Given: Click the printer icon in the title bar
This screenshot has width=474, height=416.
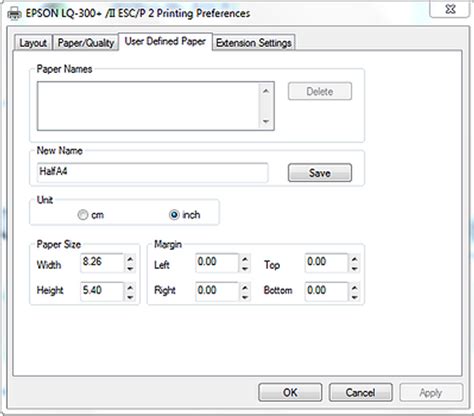Looking at the screenshot, I should 14,14.
